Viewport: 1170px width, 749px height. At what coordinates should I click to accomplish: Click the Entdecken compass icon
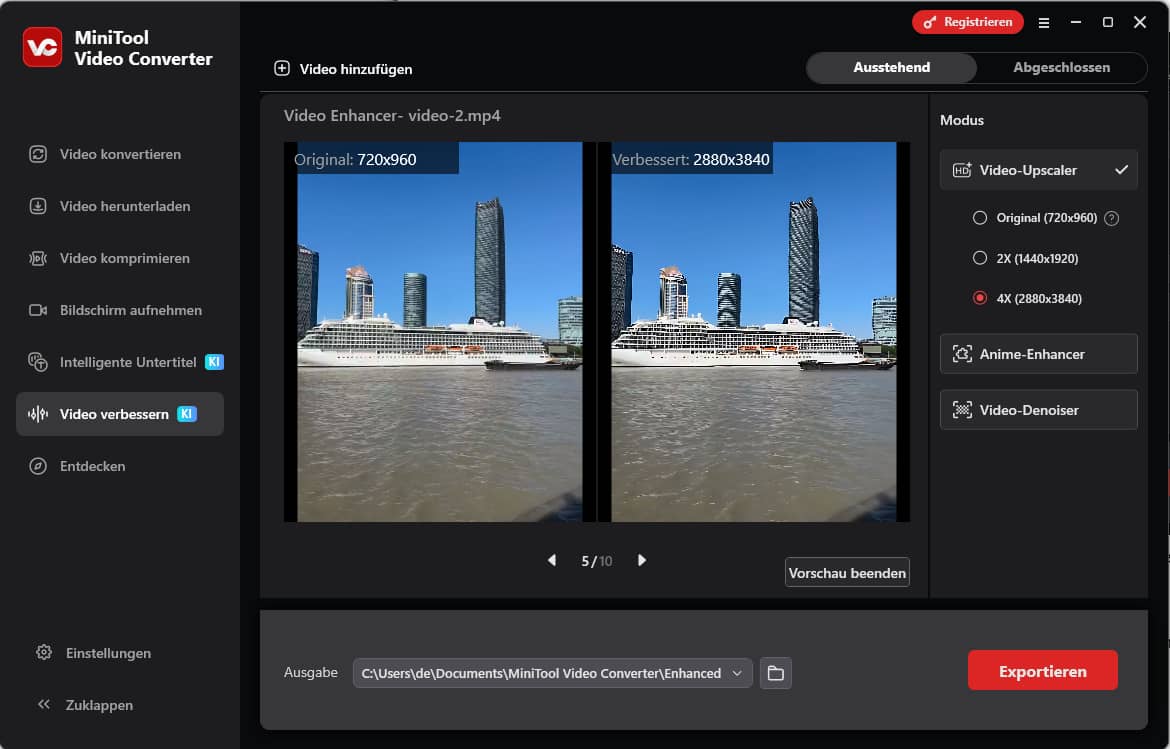coord(38,466)
